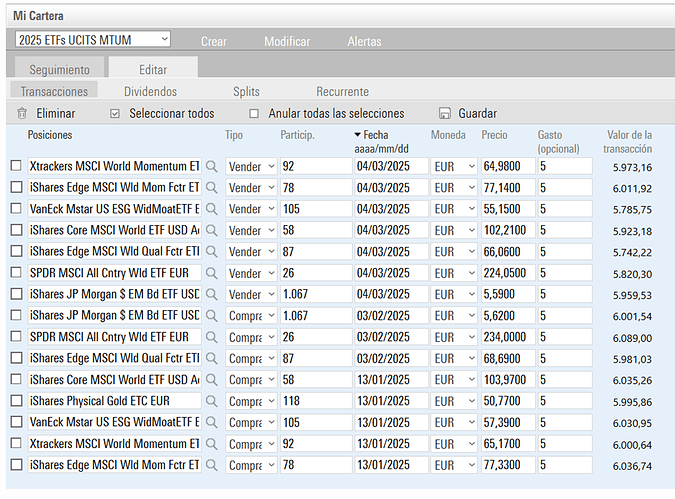Search icon for iShares Edge Mom Fctr Compra row

(211, 465)
